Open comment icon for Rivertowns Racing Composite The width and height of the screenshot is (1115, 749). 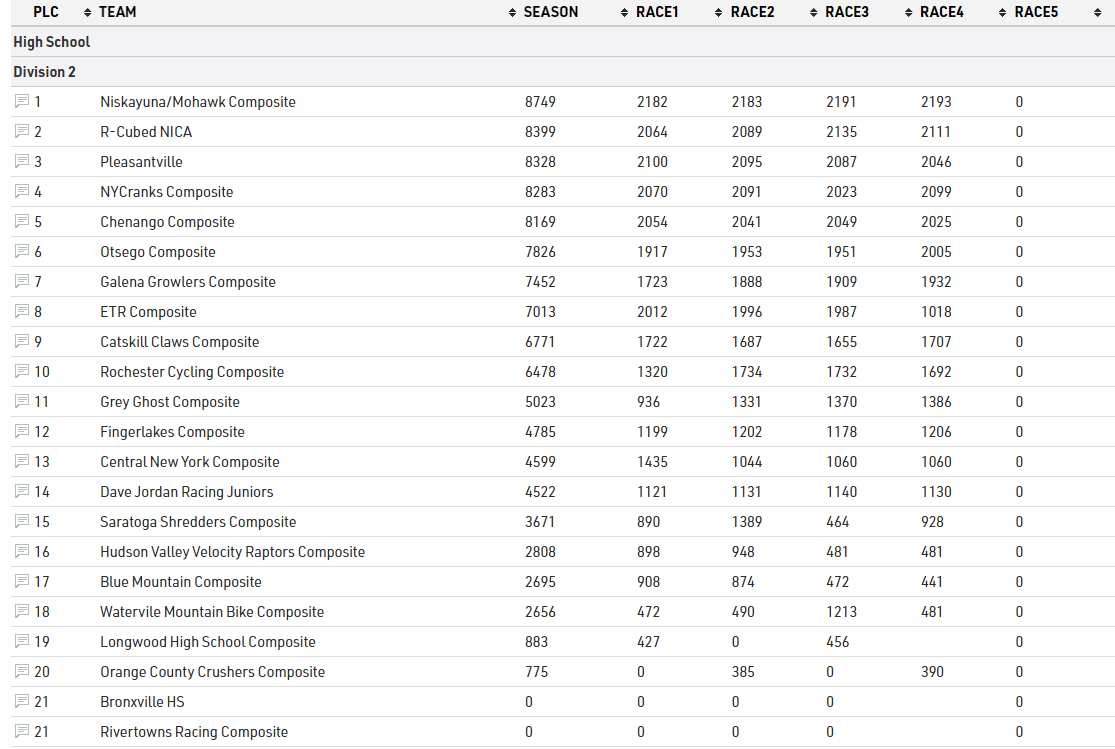22,731
